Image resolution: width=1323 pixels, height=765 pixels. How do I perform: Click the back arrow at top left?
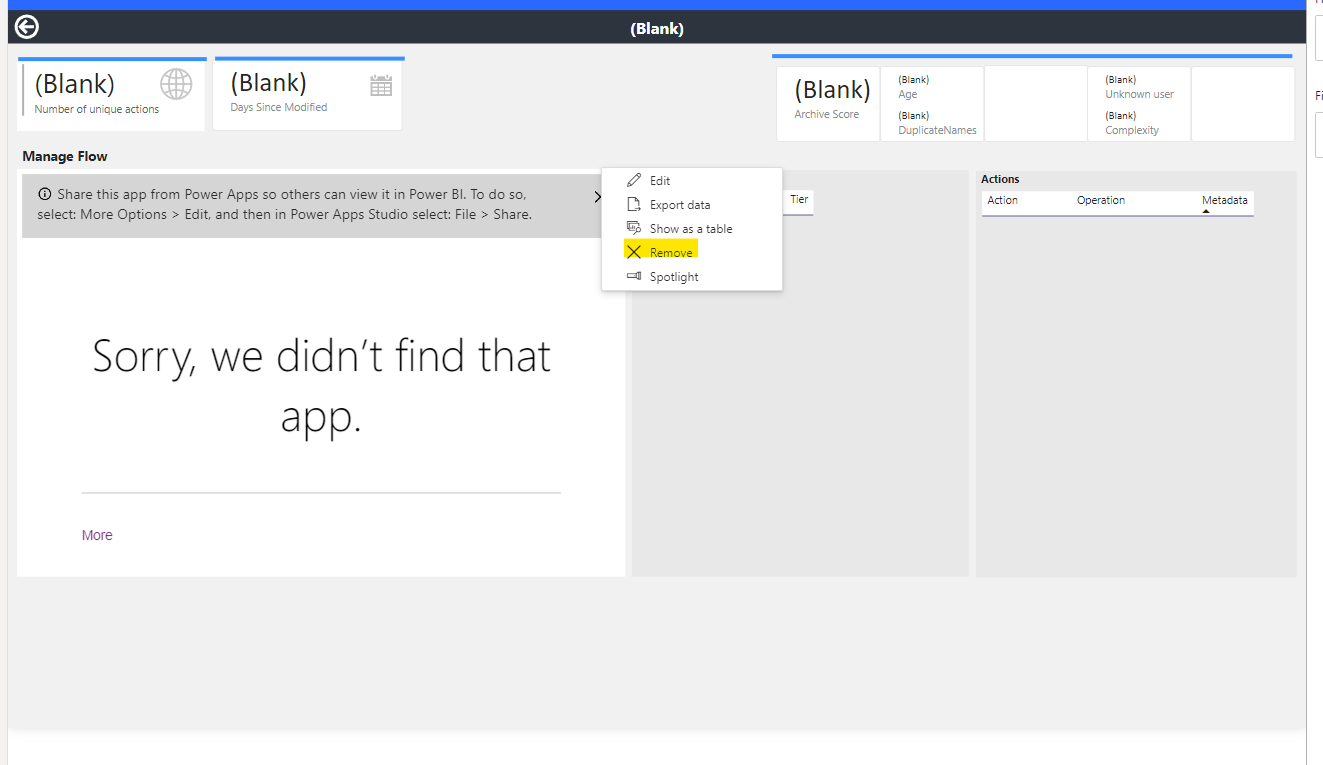26,26
